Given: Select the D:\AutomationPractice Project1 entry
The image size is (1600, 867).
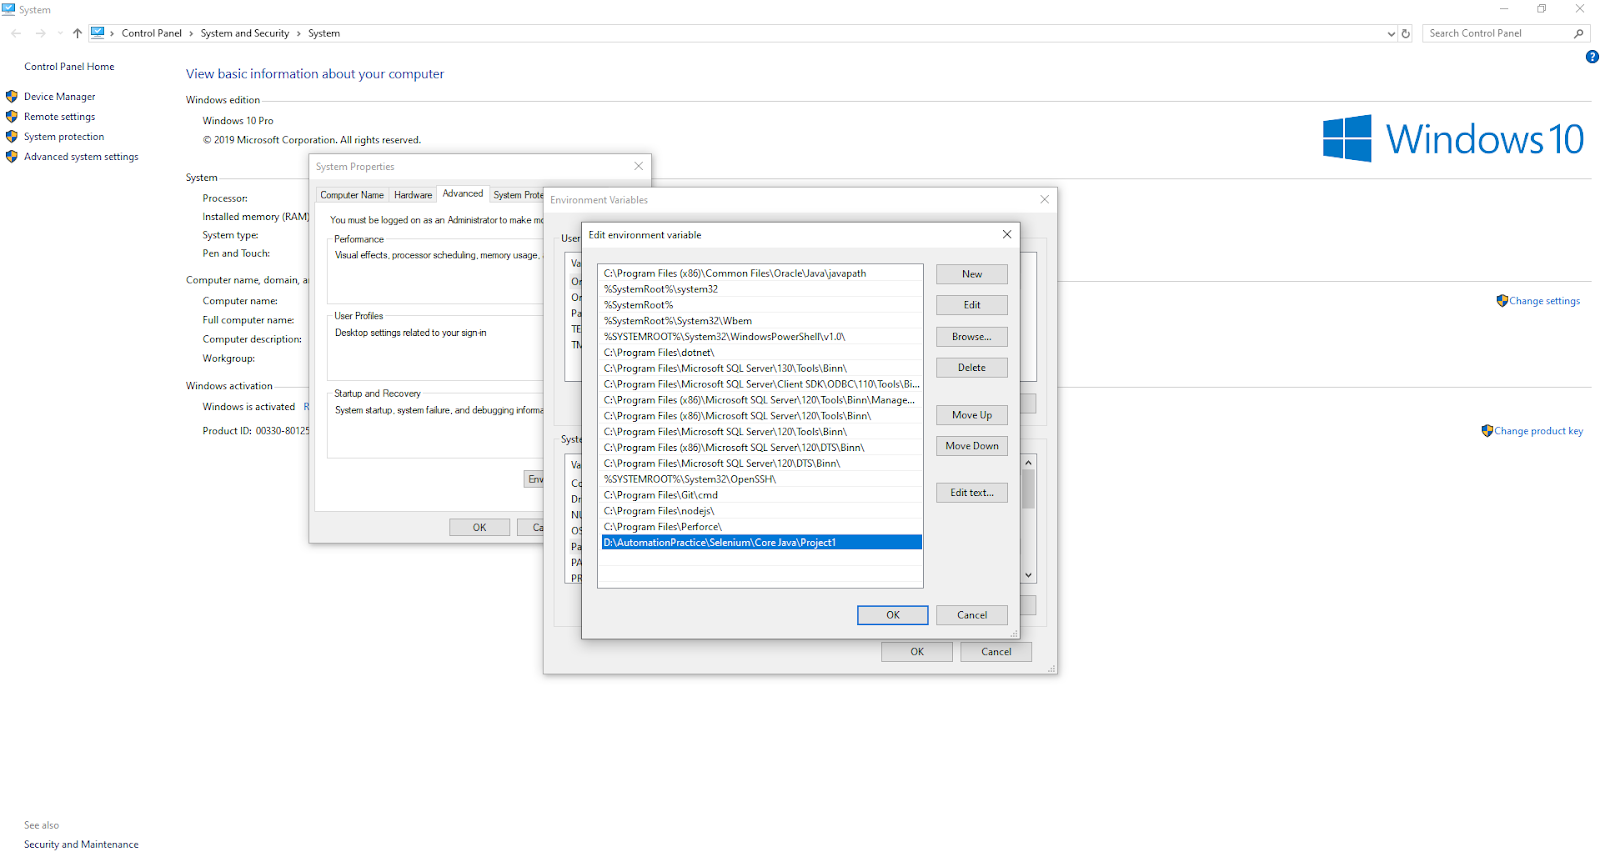Looking at the screenshot, I should point(761,543).
